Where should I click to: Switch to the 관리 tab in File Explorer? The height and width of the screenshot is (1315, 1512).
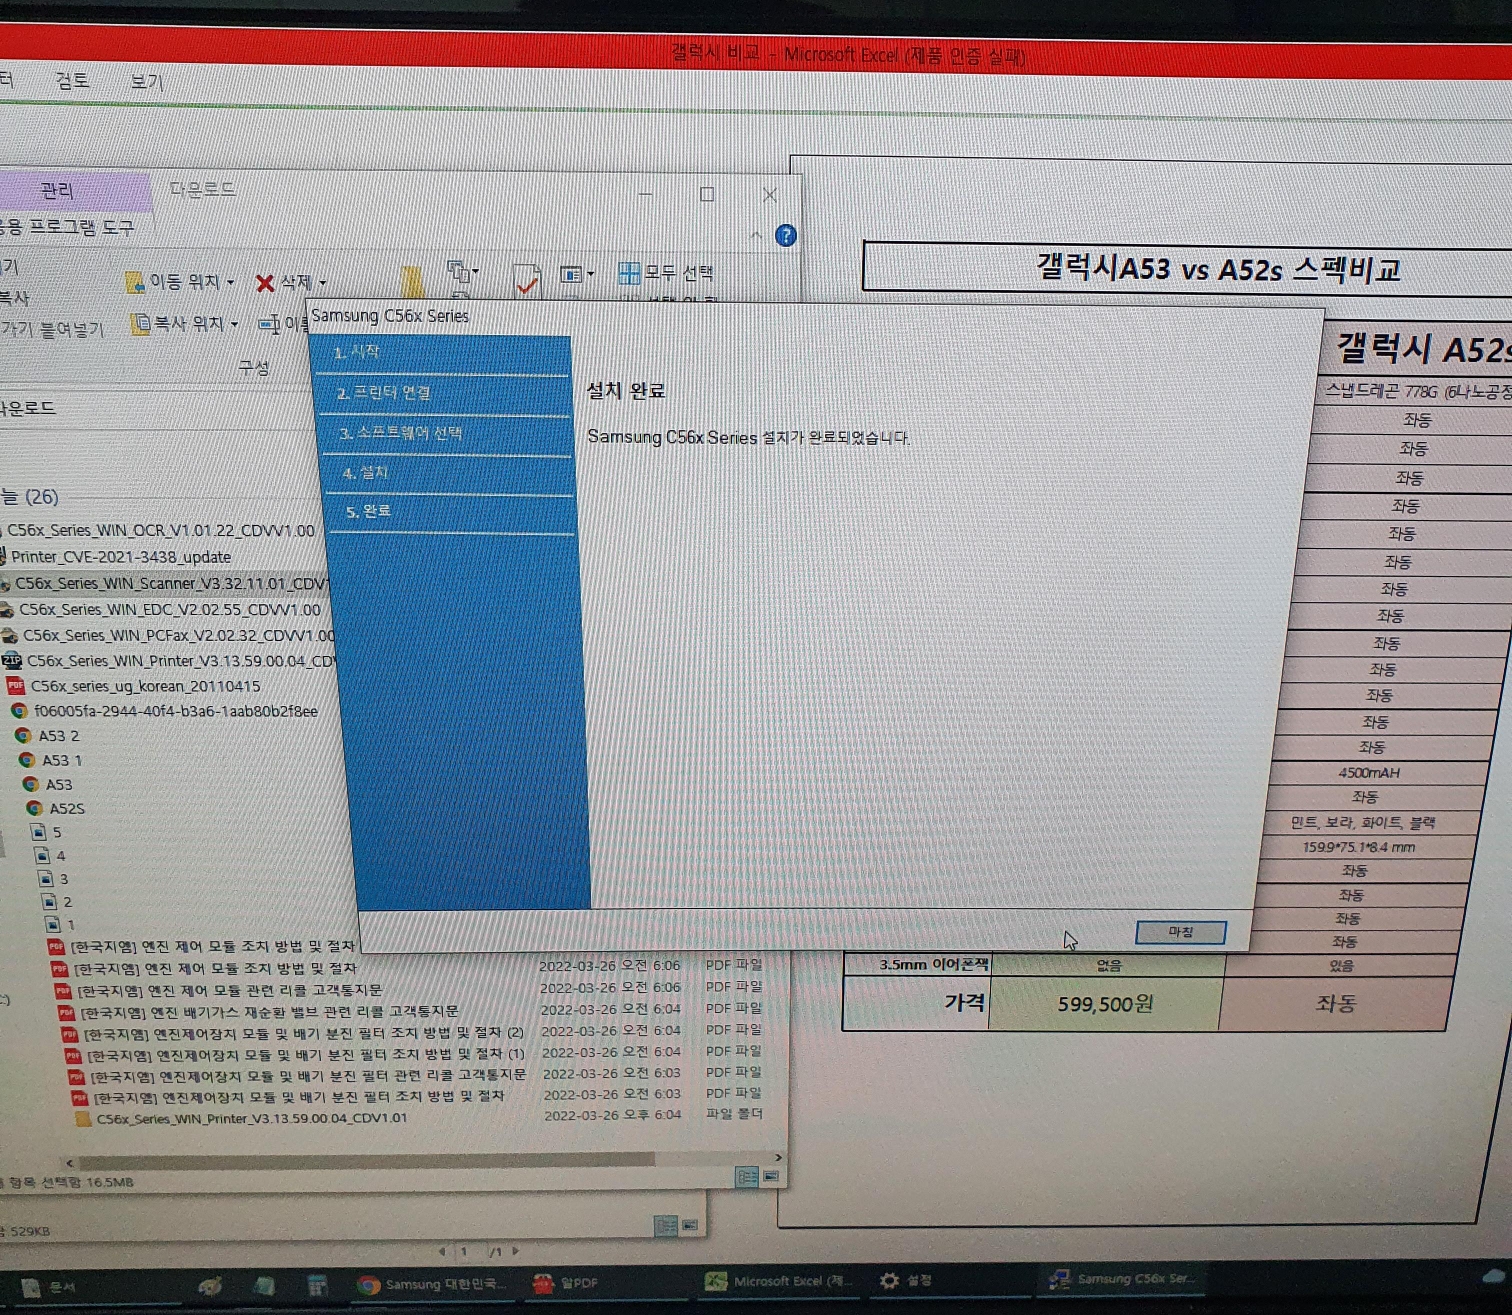57,191
